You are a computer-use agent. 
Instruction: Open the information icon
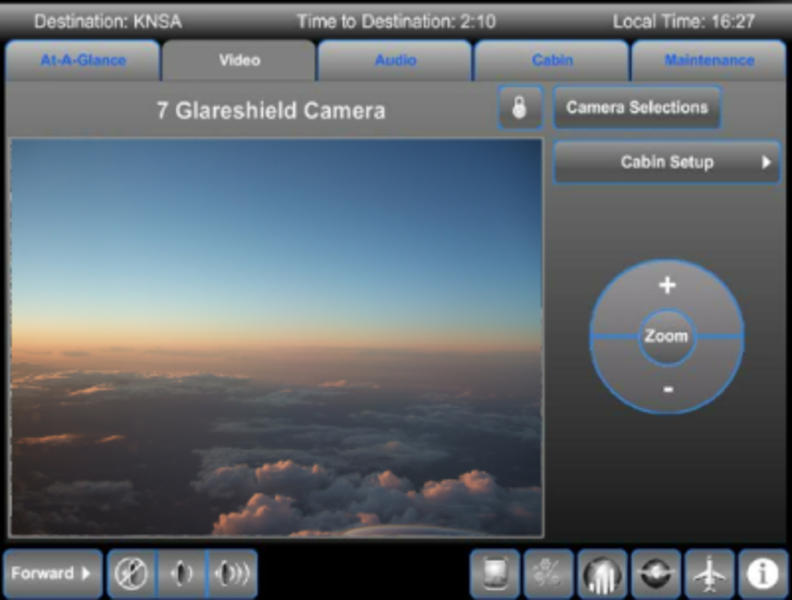click(763, 574)
